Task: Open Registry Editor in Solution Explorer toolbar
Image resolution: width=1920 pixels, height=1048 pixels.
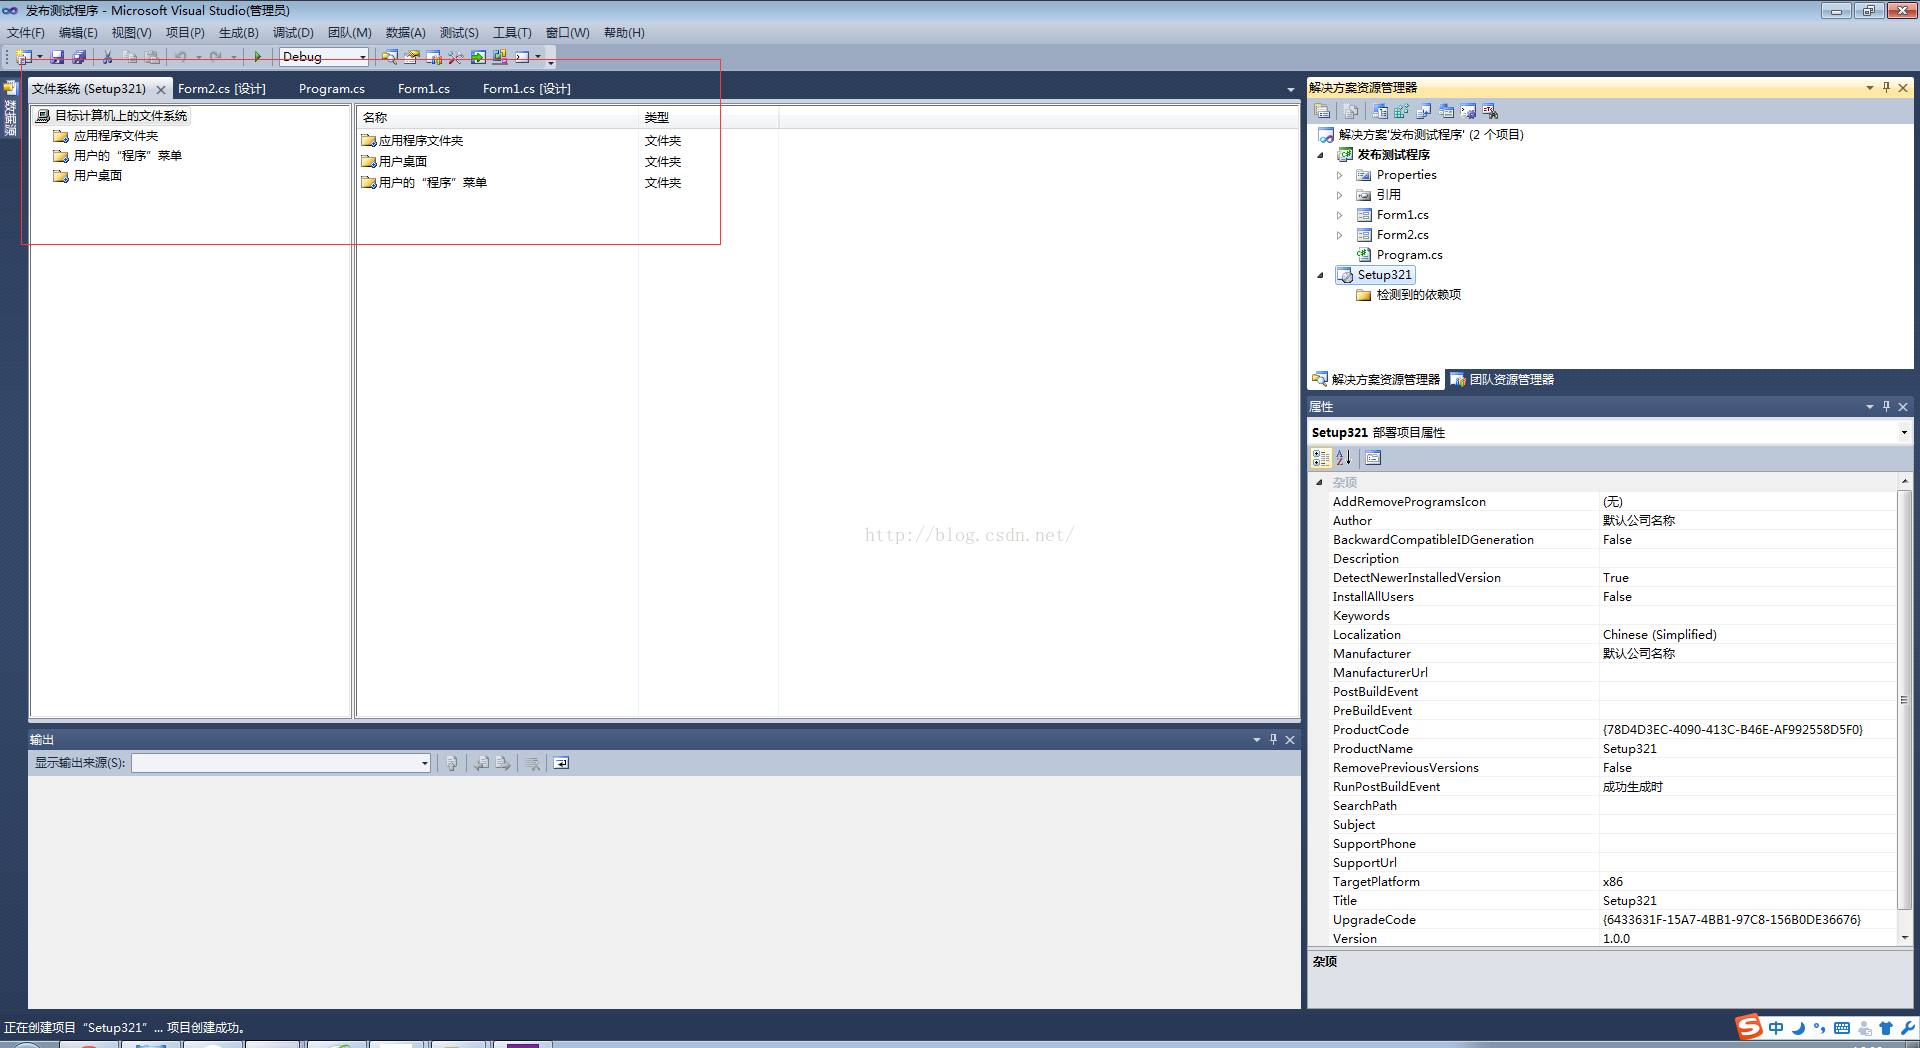Action: [1401, 111]
